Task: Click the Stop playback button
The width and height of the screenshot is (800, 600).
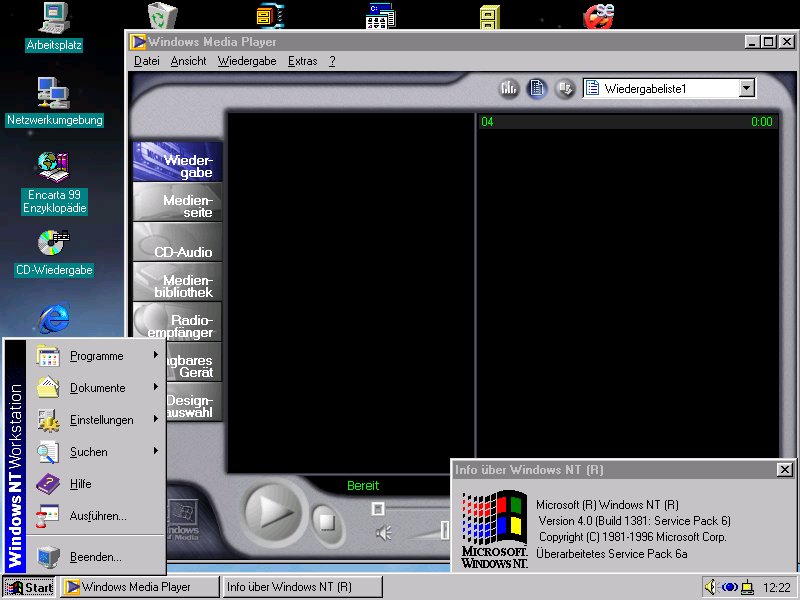Action: (325, 520)
